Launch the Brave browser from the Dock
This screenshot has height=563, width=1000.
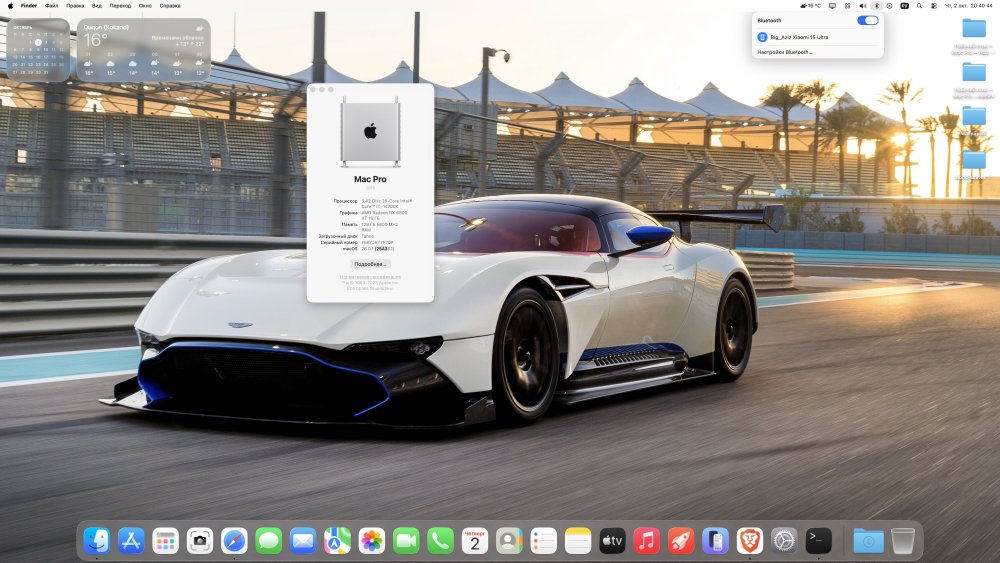(750, 541)
